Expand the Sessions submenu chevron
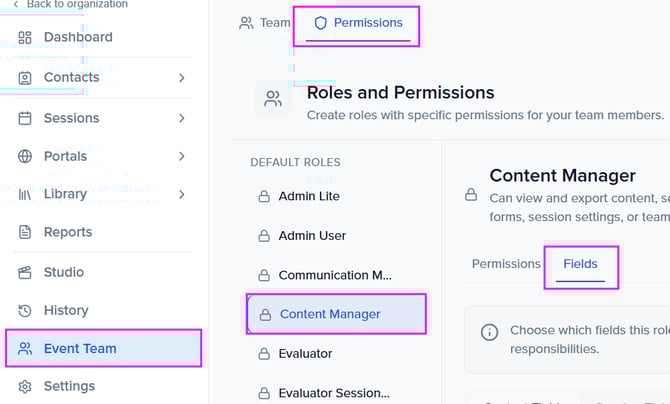The width and height of the screenshot is (670, 404). click(x=181, y=118)
